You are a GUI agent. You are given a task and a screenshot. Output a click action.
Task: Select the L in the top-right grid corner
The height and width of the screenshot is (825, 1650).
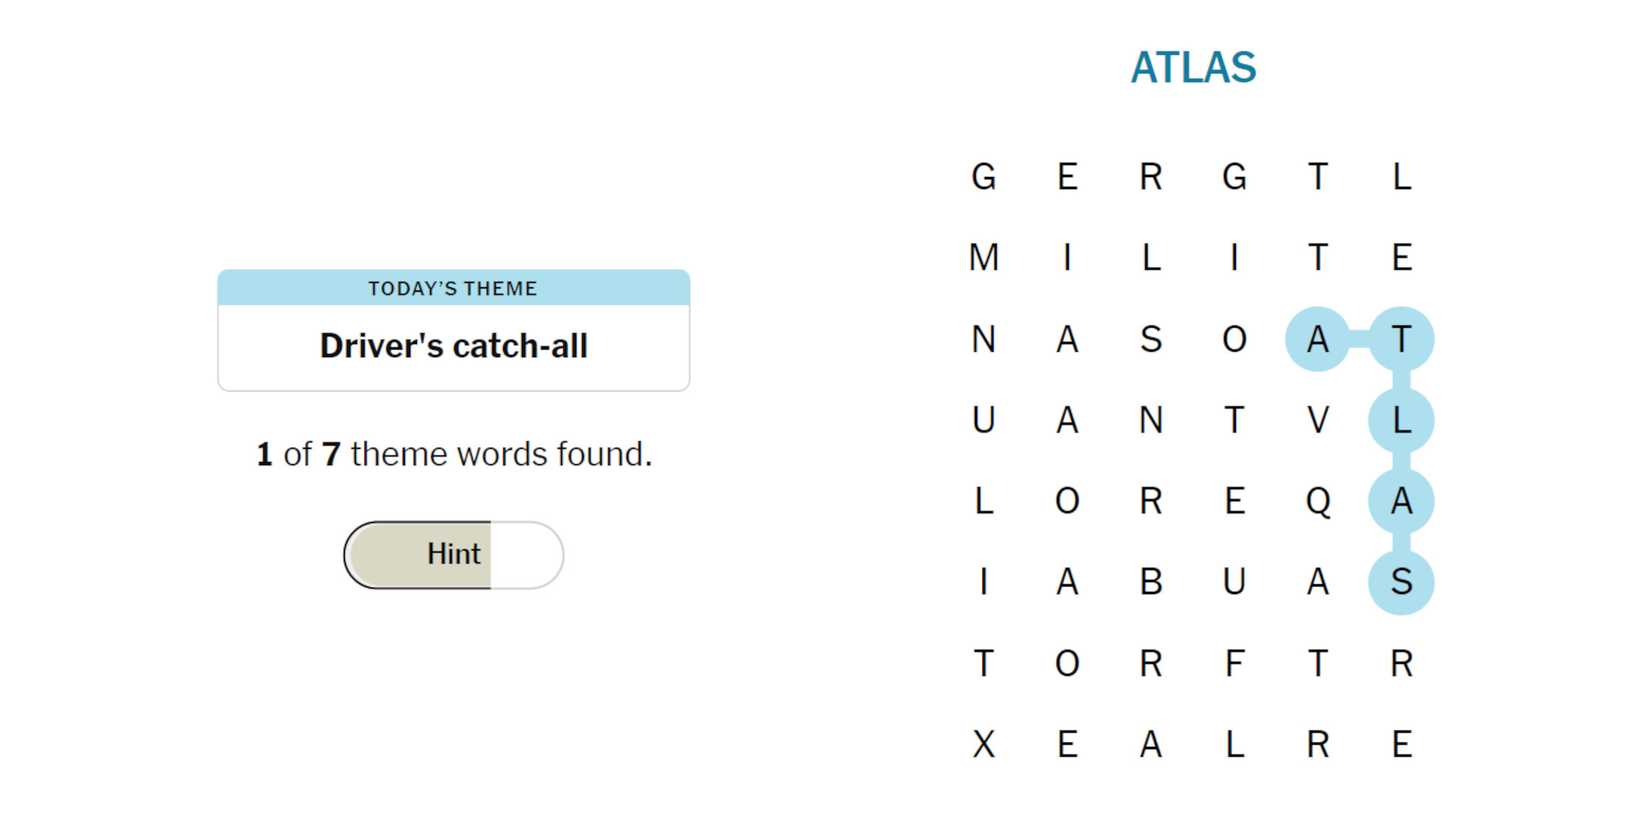tap(1401, 177)
